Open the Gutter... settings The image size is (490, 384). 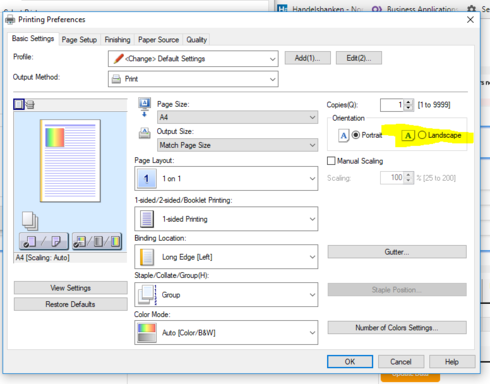click(397, 252)
